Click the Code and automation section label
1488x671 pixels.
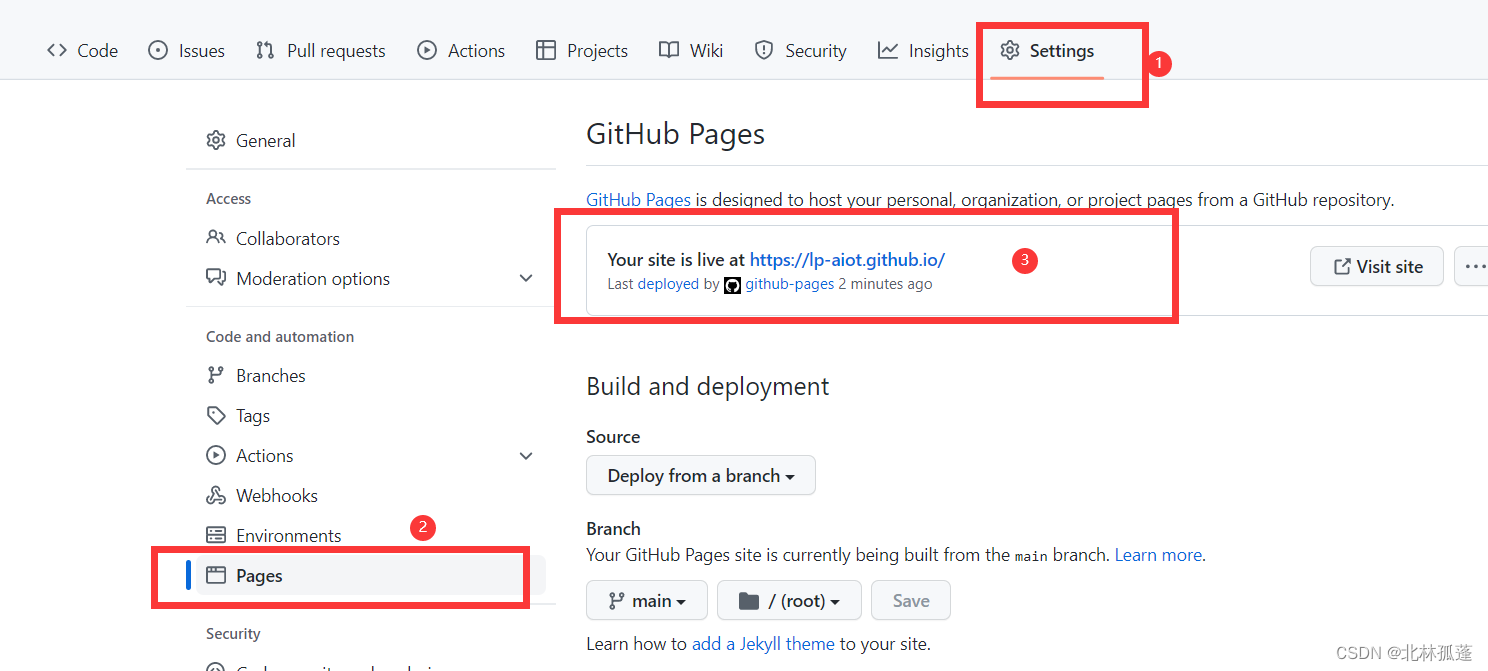click(x=280, y=336)
